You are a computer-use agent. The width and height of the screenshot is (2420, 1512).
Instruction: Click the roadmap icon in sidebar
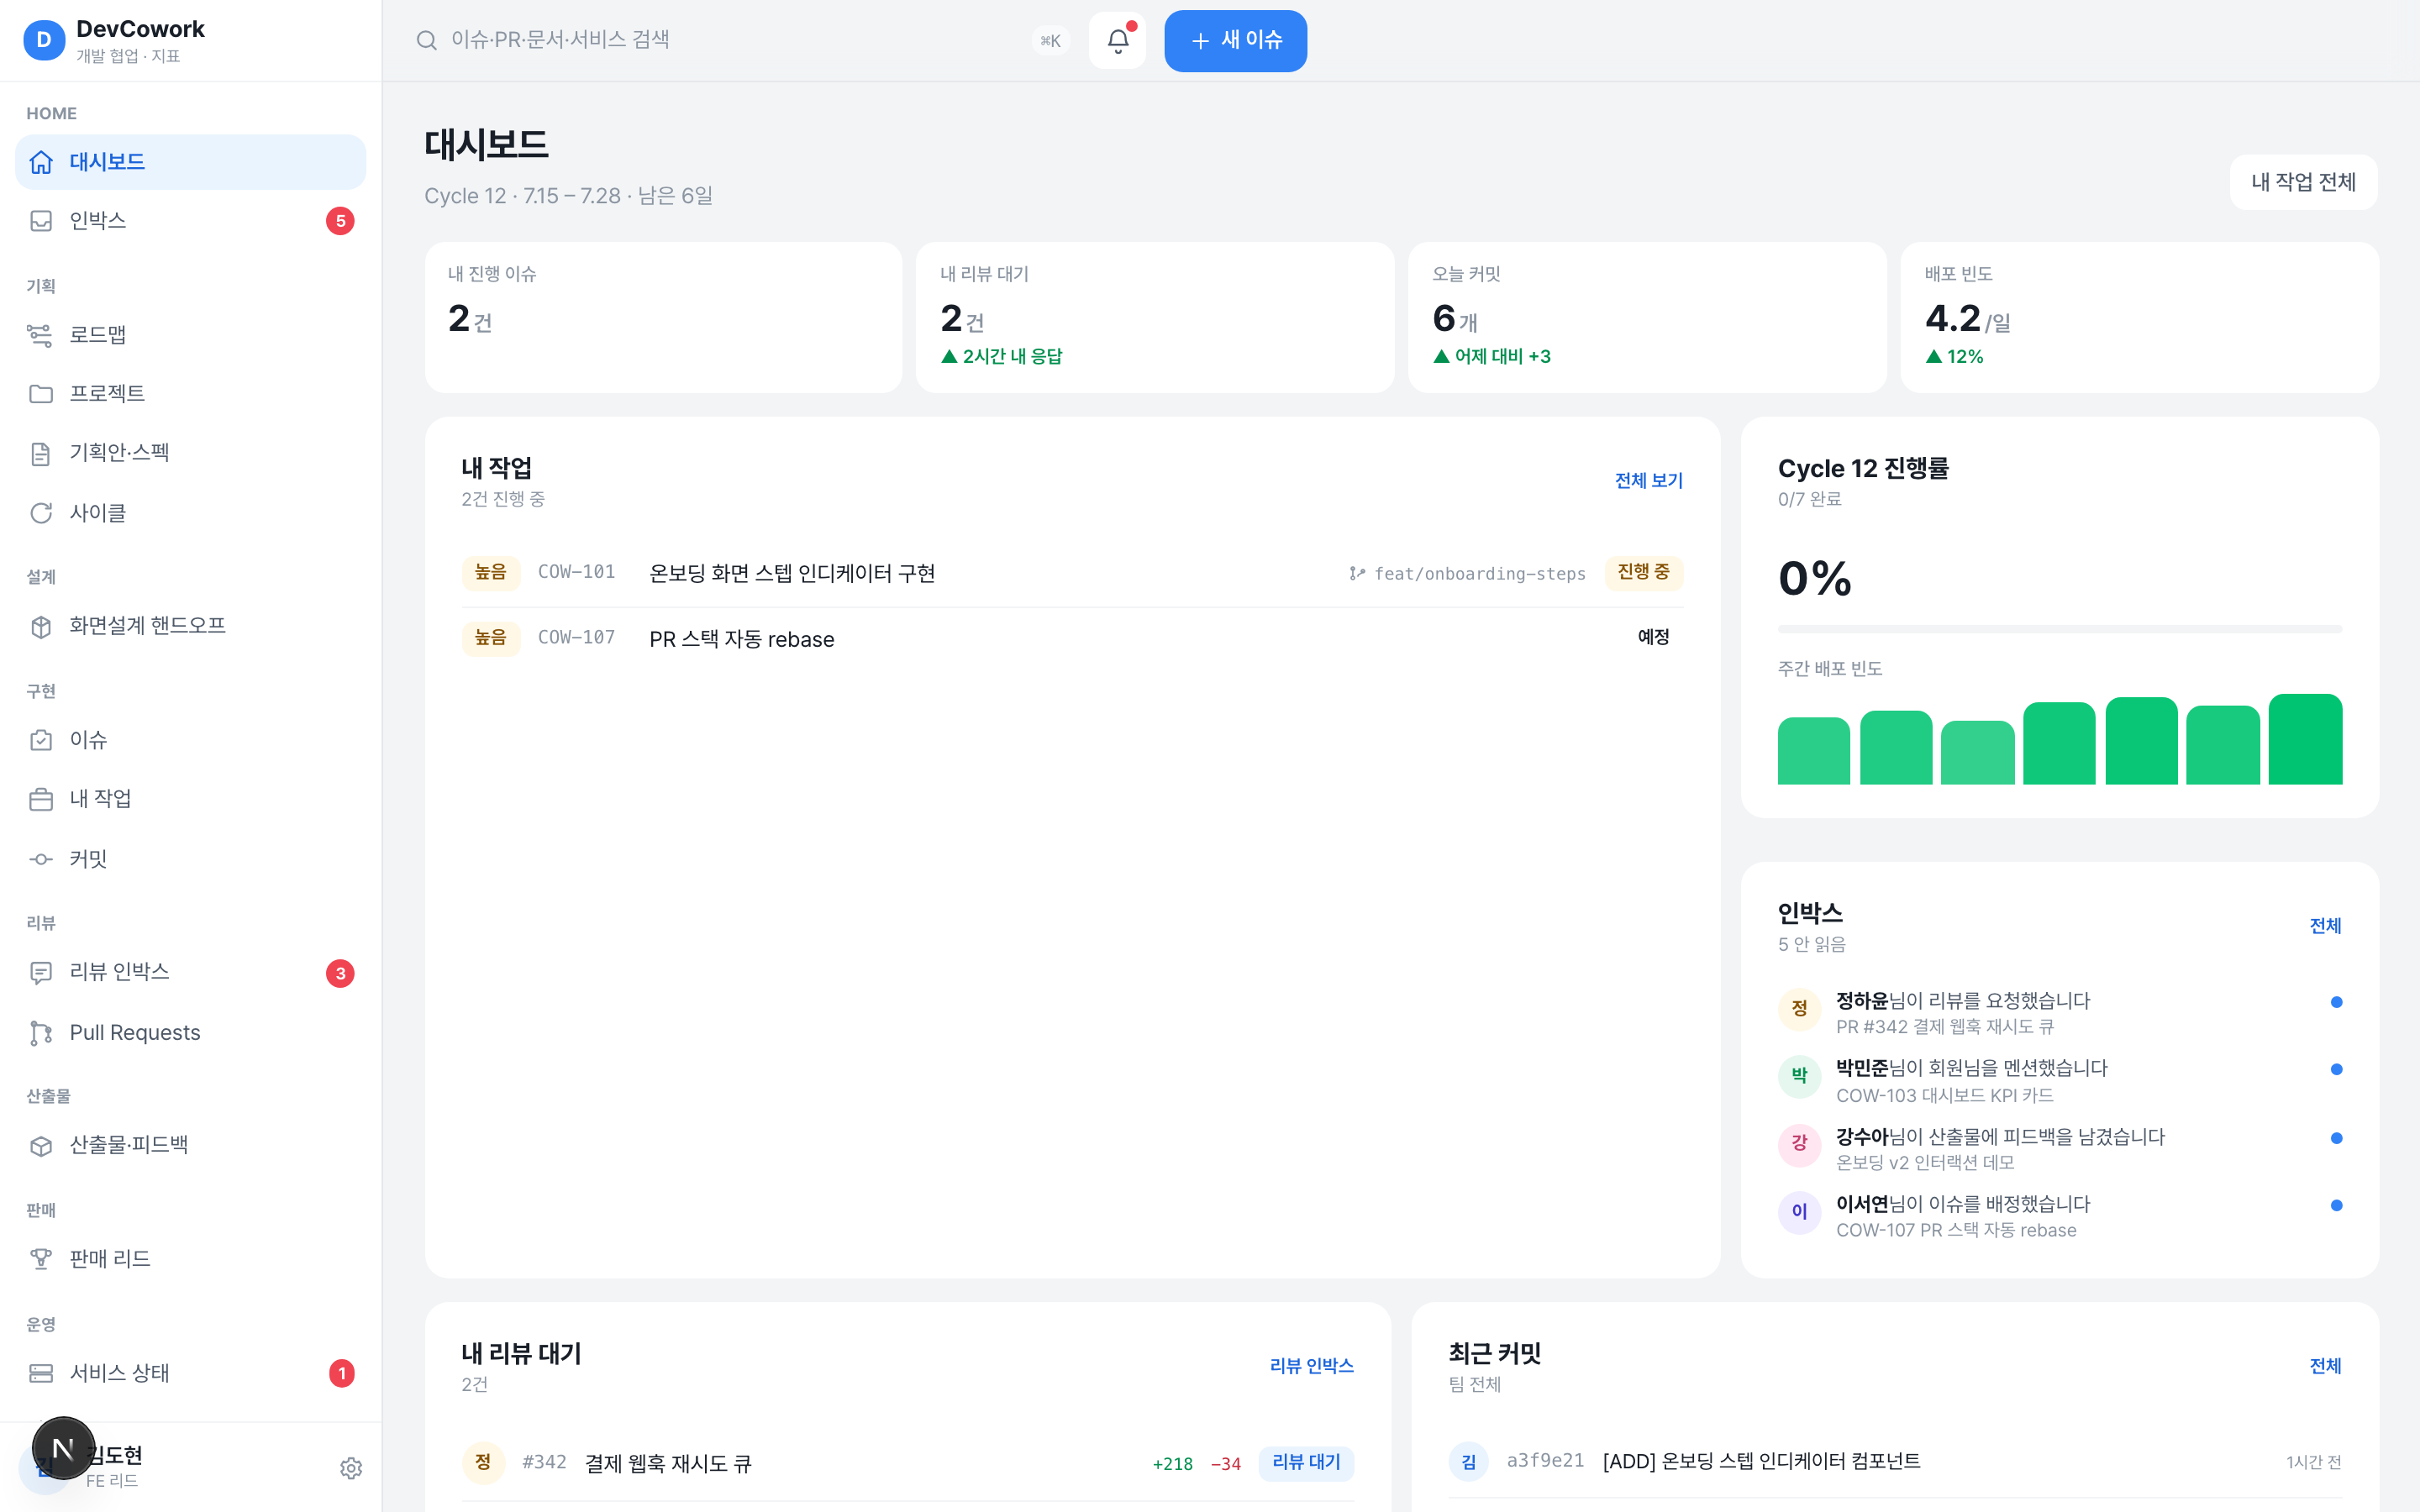(x=41, y=335)
